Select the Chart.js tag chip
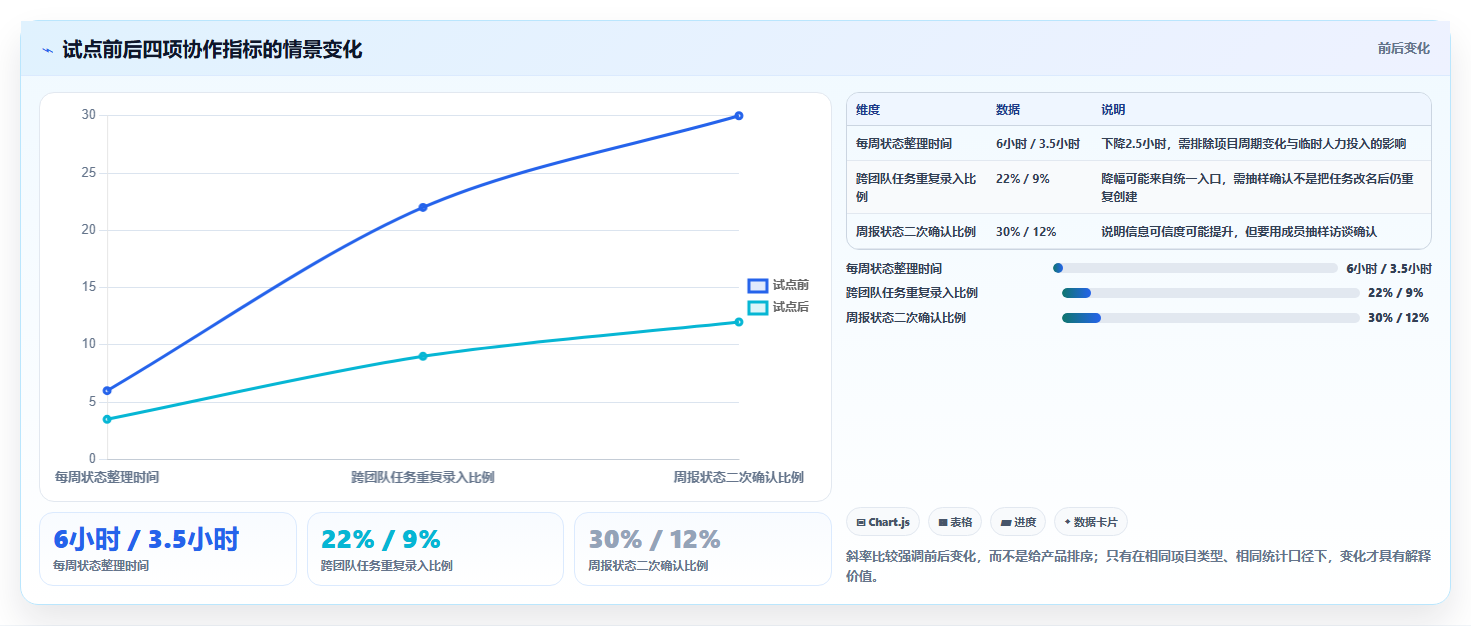 click(x=883, y=522)
